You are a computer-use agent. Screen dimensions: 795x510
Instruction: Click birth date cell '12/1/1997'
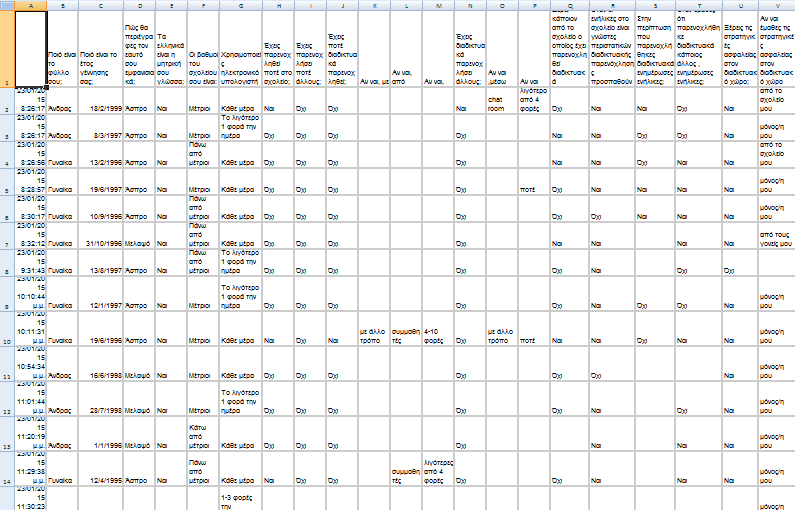pos(100,294)
